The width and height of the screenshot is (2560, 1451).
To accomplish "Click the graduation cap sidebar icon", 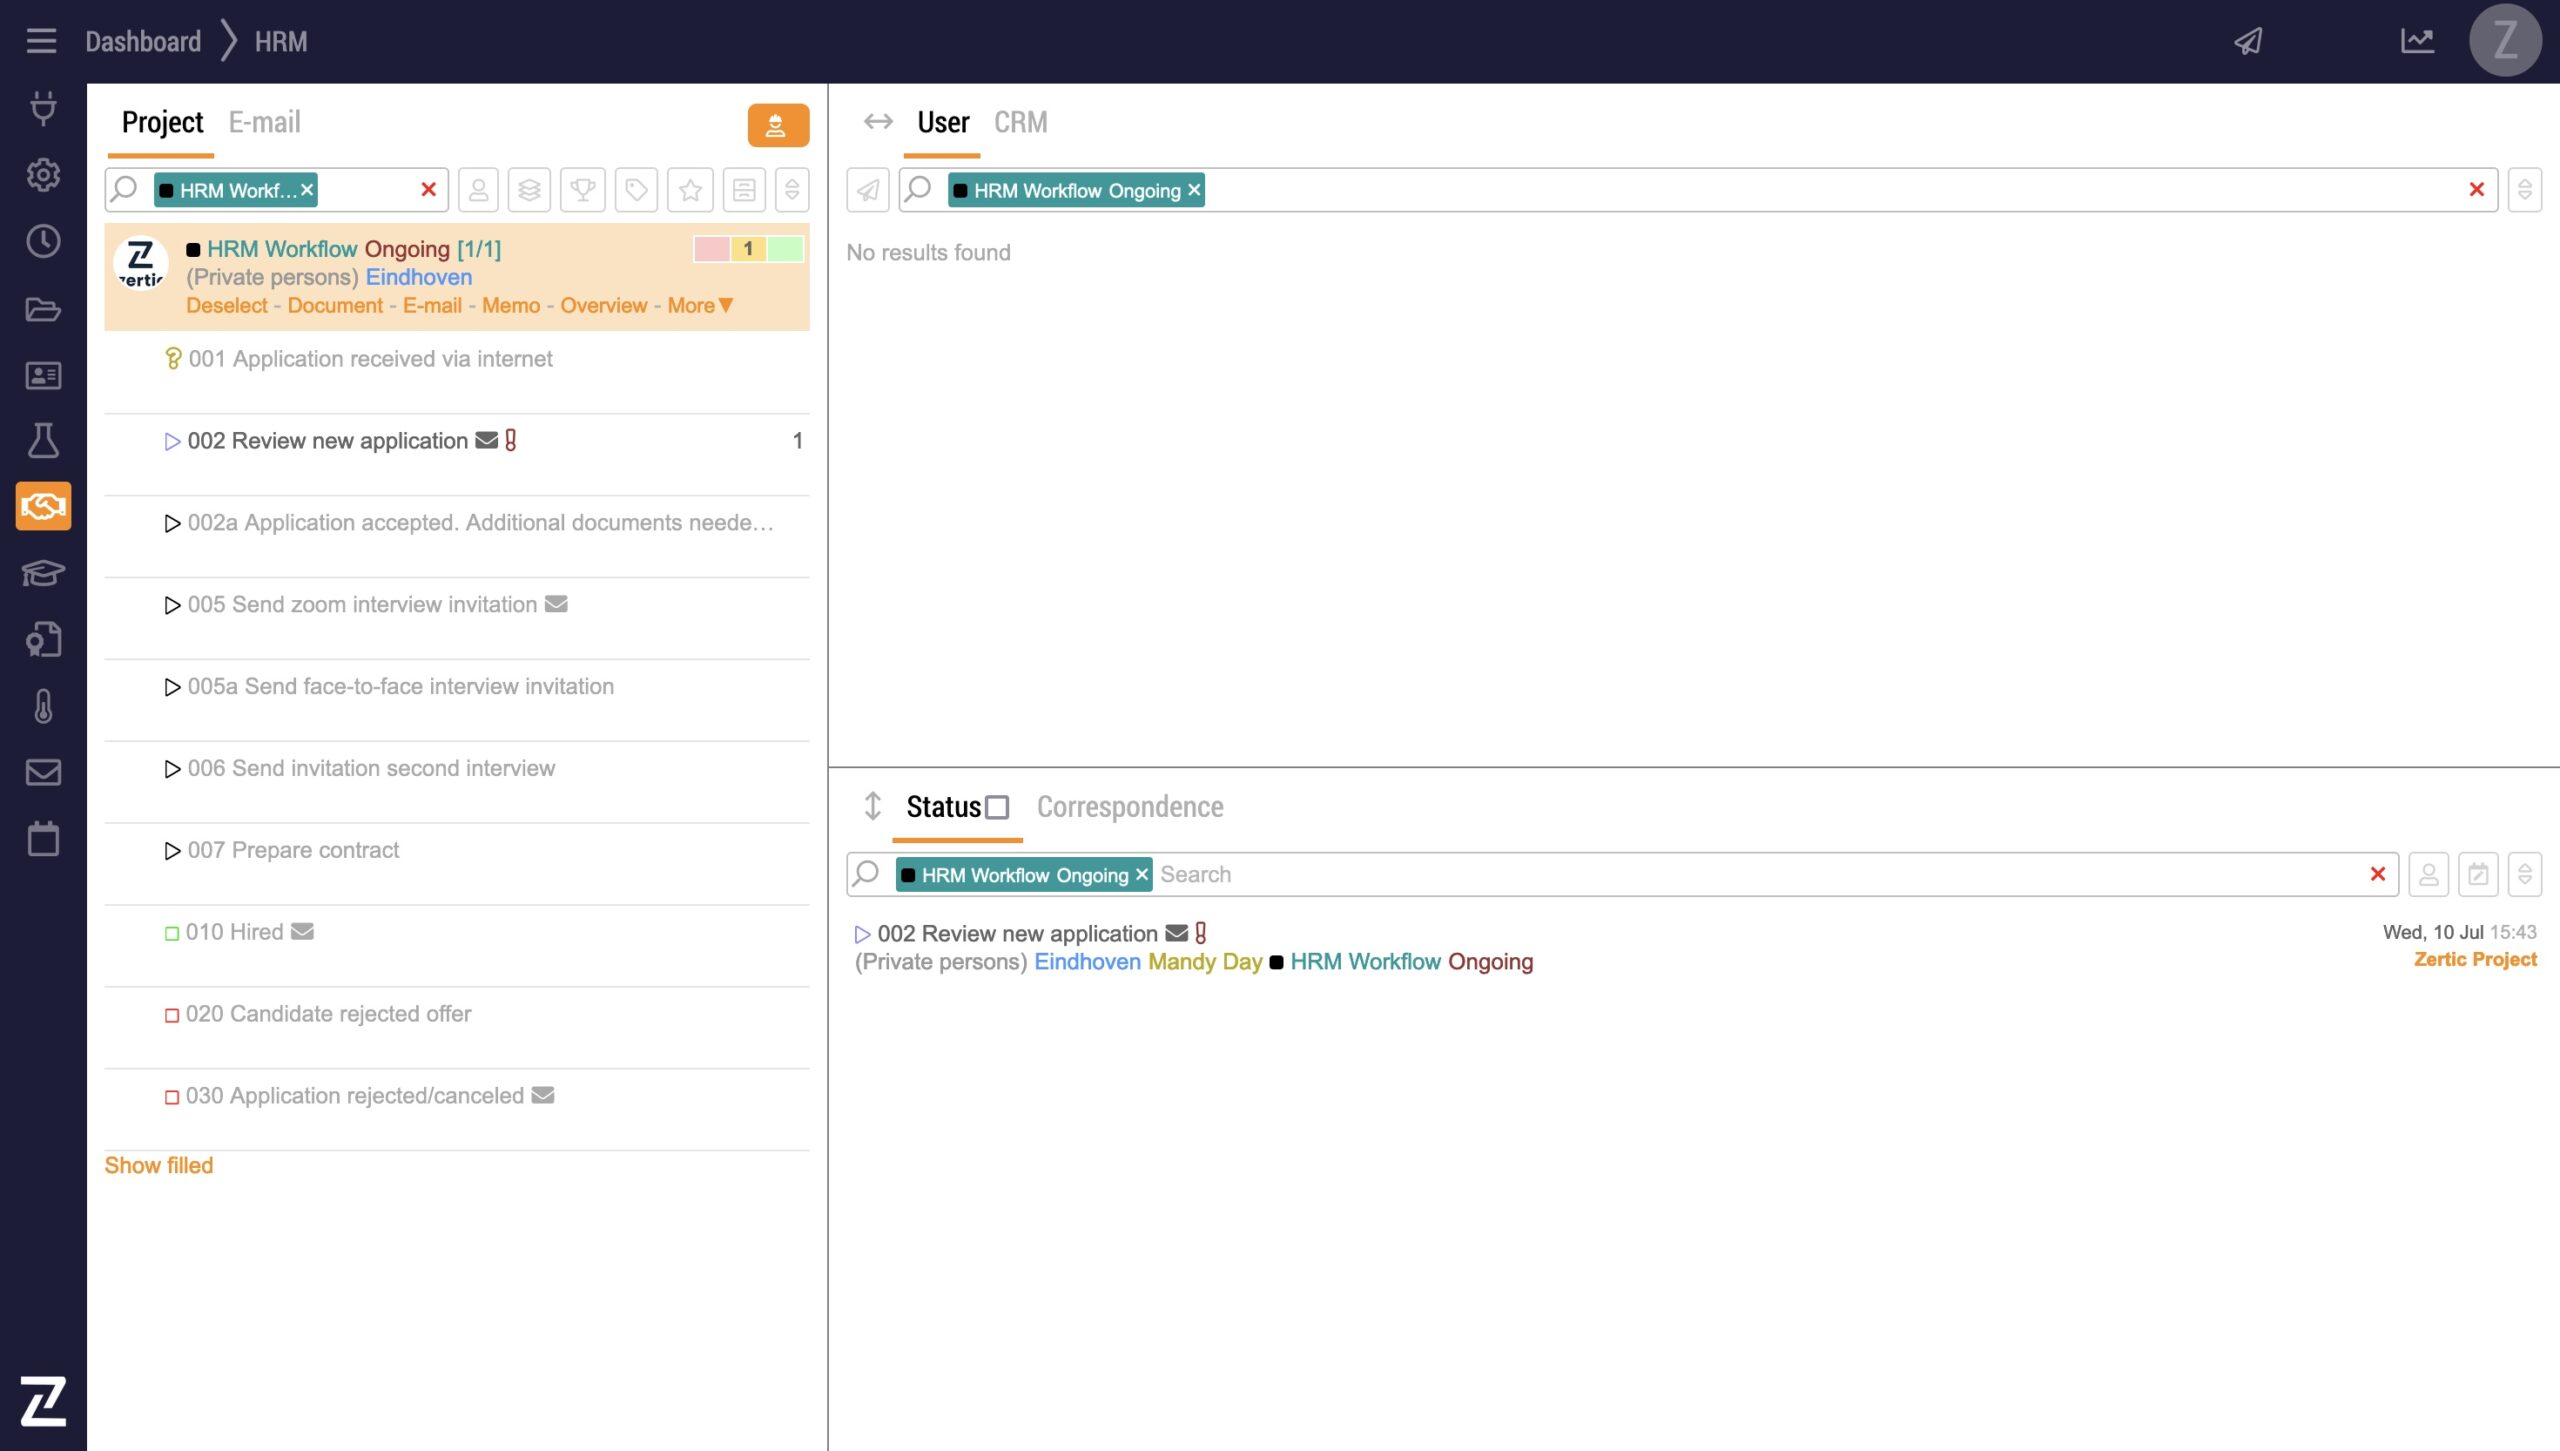I will [x=43, y=573].
